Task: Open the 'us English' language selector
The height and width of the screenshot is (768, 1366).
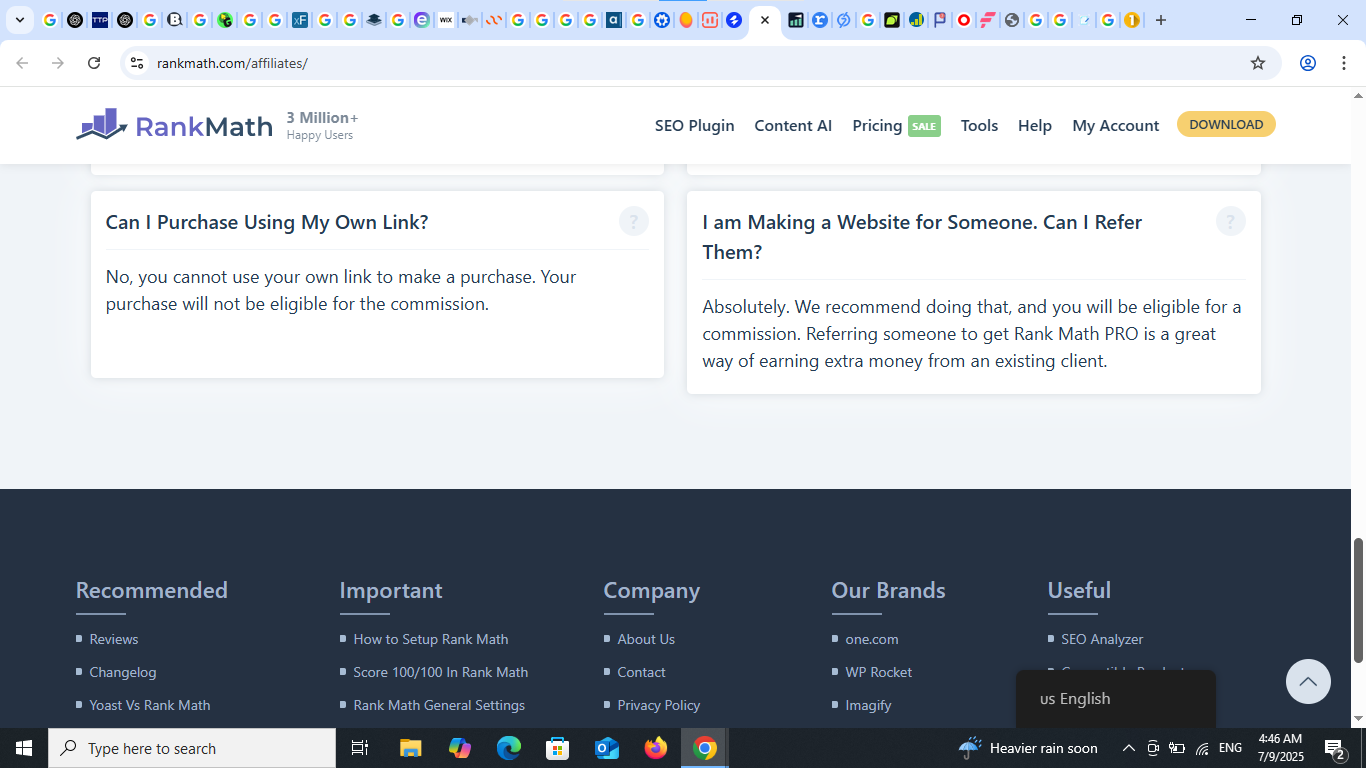Action: [x=1116, y=699]
